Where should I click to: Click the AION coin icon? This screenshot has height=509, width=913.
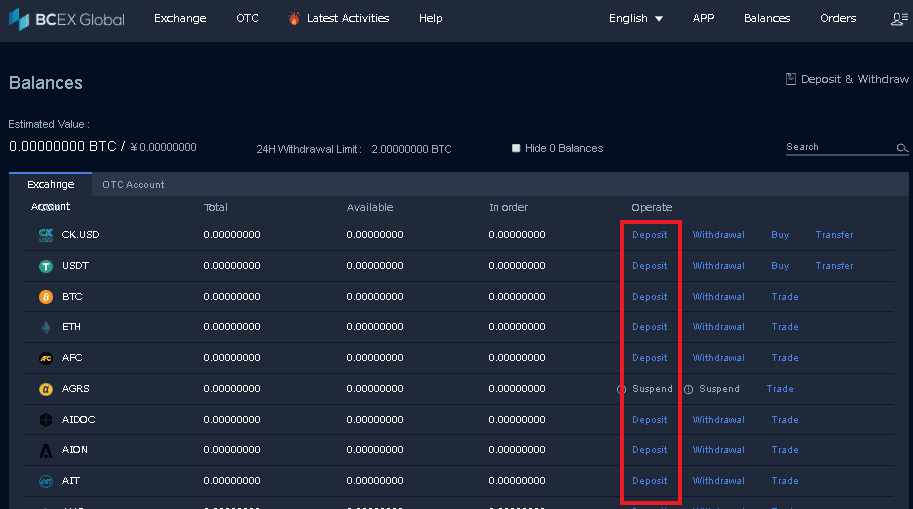(45, 450)
